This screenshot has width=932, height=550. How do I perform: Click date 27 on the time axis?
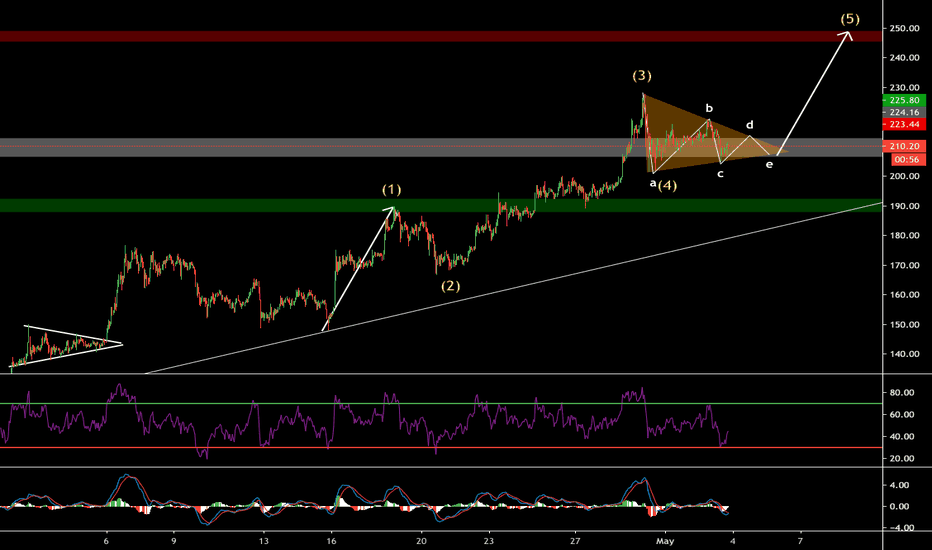pyautogui.click(x=575, y=541)
